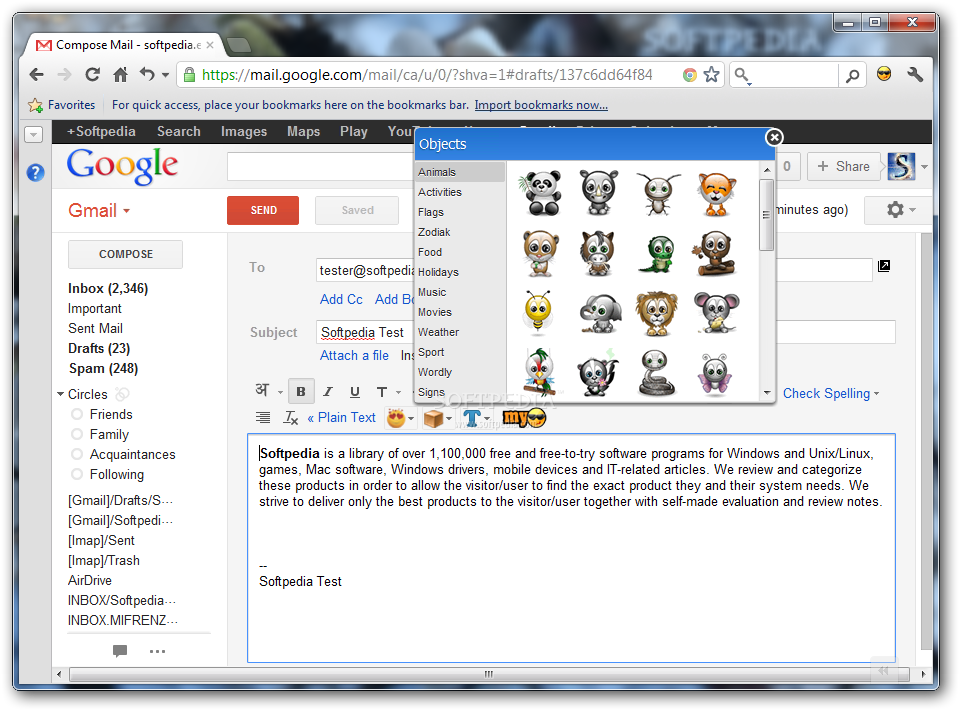Insert the orange fox emoticon
This screenshot has width=960, height=711.
(716, 194)
